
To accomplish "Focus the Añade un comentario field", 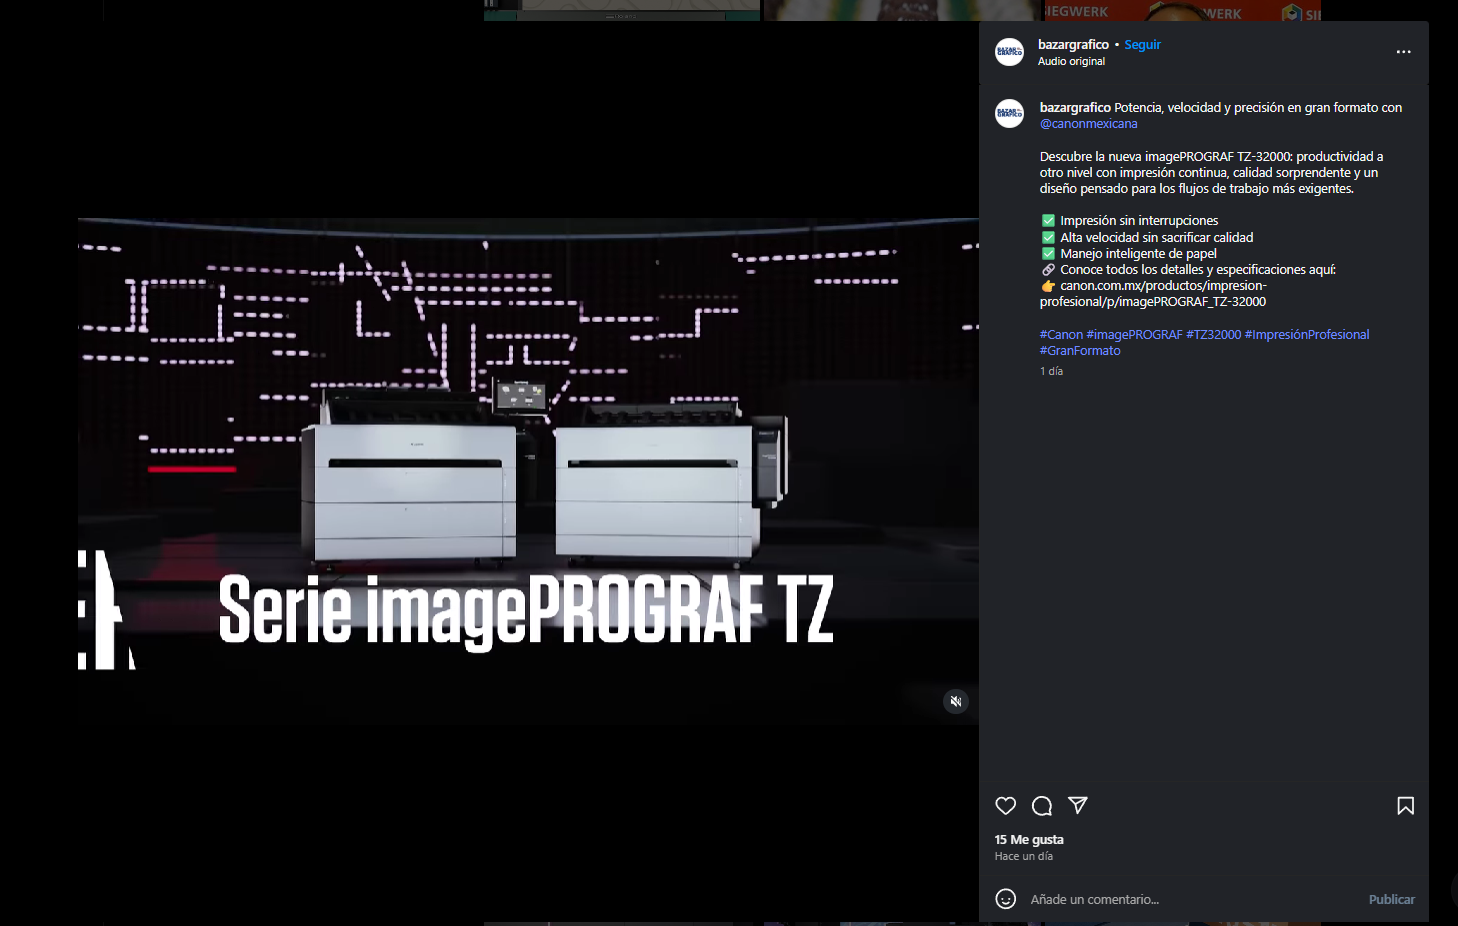I will pyautogui.click(x=1194, y=900).
